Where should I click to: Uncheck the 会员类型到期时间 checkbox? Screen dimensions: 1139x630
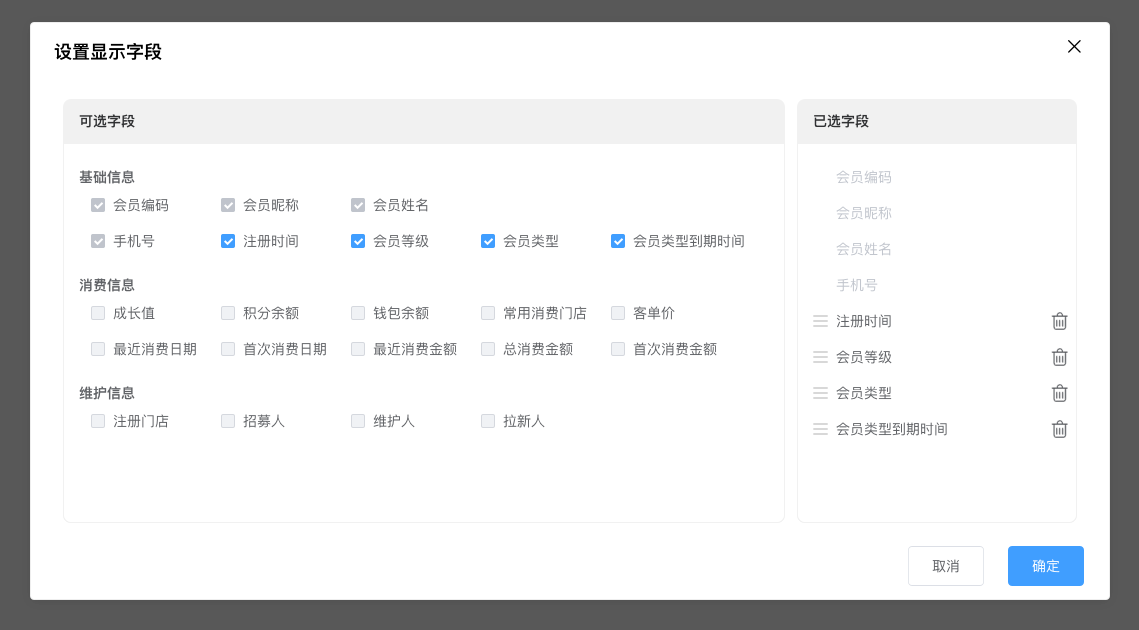618,241
